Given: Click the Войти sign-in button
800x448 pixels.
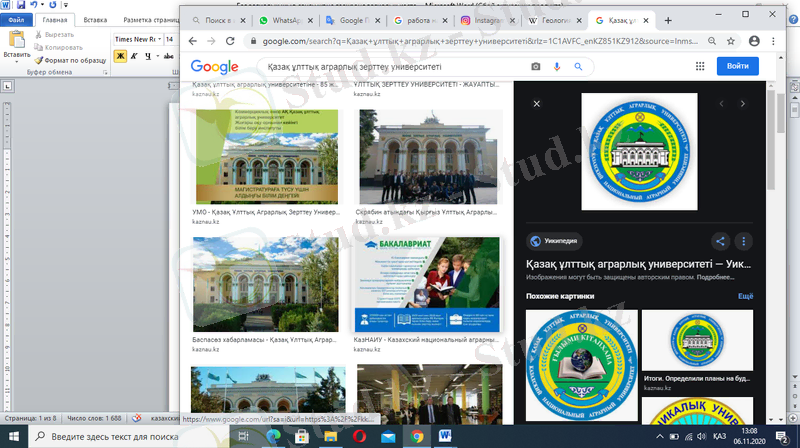Looking at the screenshot, I should point(738,66).
